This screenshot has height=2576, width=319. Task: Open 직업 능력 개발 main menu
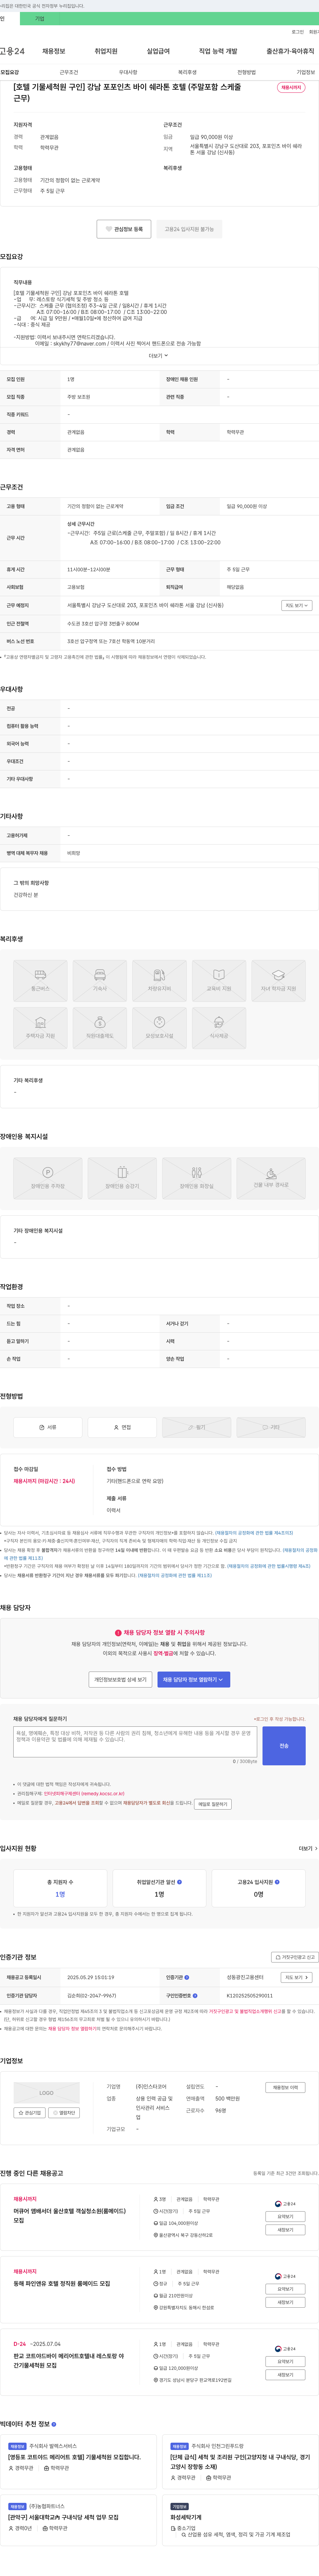click(x=218, y=51)
